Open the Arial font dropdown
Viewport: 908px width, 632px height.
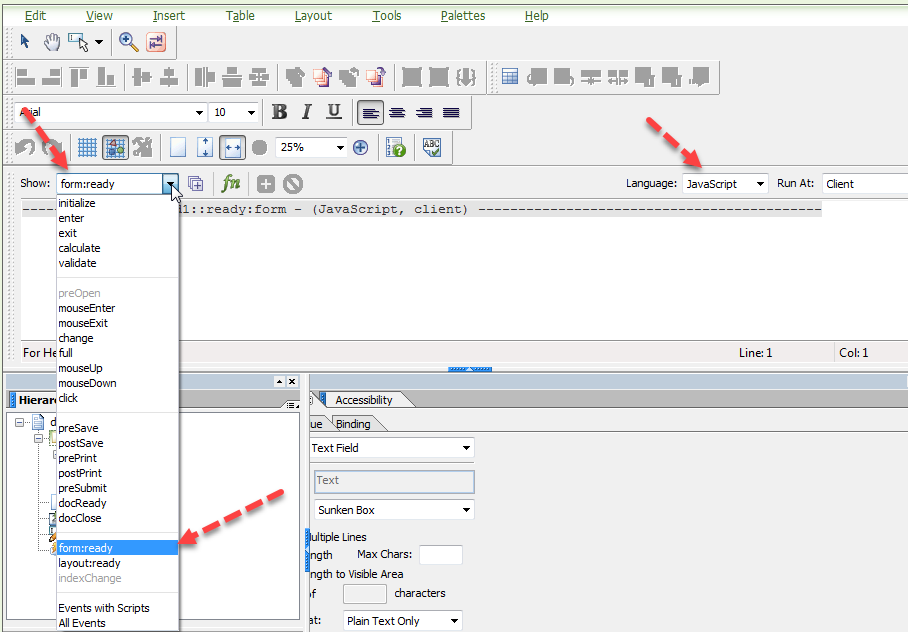(x=199, y=112)
